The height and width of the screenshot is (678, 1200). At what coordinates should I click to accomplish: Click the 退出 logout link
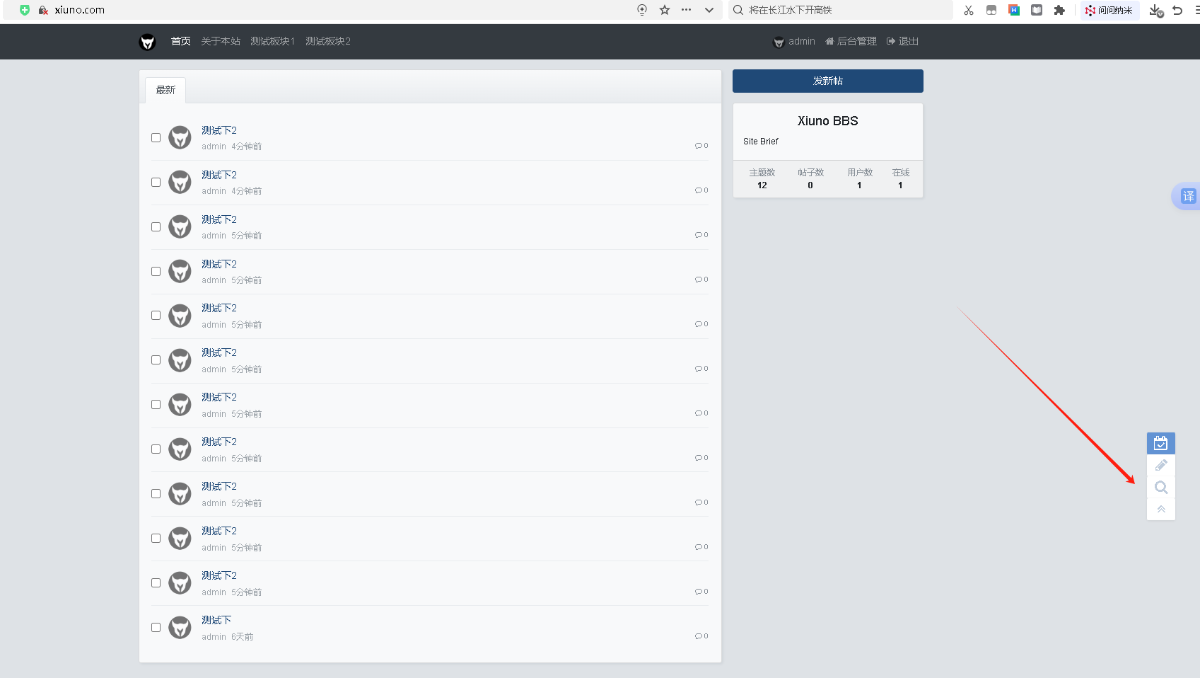(x=902, y=42)
